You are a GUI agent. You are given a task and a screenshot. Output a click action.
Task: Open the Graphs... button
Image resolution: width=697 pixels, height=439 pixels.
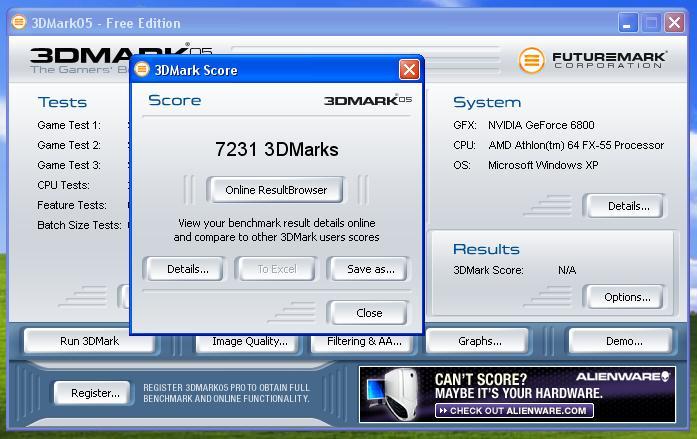coord(477,341)
